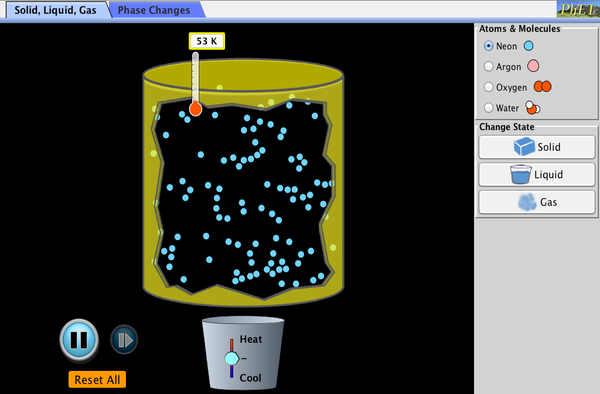Click the Heat label on bucket
The width and height of the screenshot is (600, 394).
251,339
